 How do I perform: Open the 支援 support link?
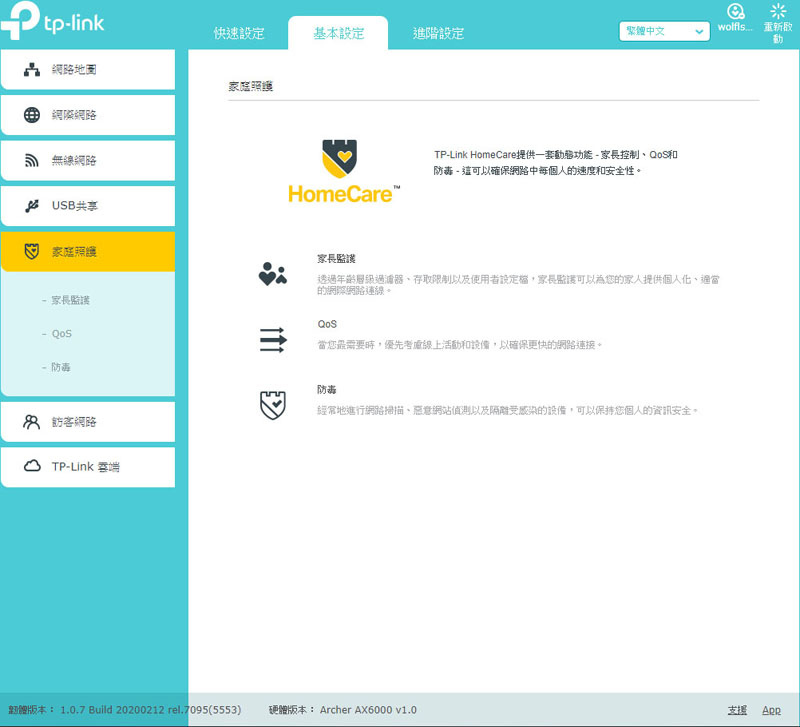click(737, 710)
